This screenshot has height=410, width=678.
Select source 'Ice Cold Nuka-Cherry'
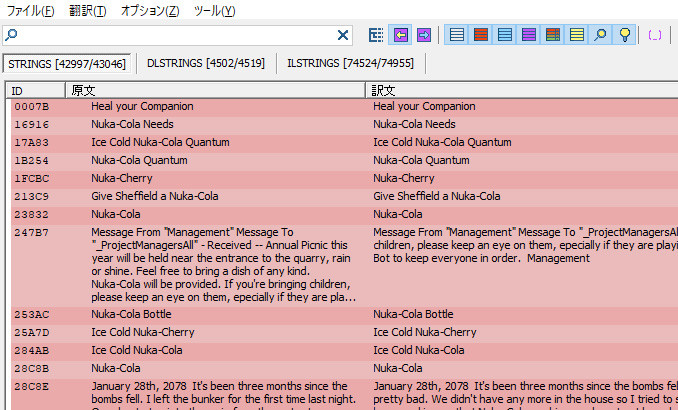(143, 332)
